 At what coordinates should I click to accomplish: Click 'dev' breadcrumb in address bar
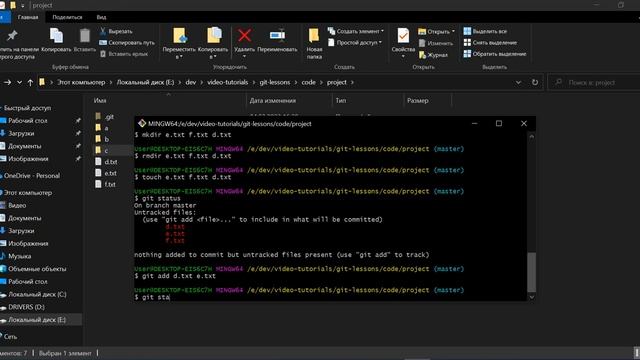(x=191, y=82)
